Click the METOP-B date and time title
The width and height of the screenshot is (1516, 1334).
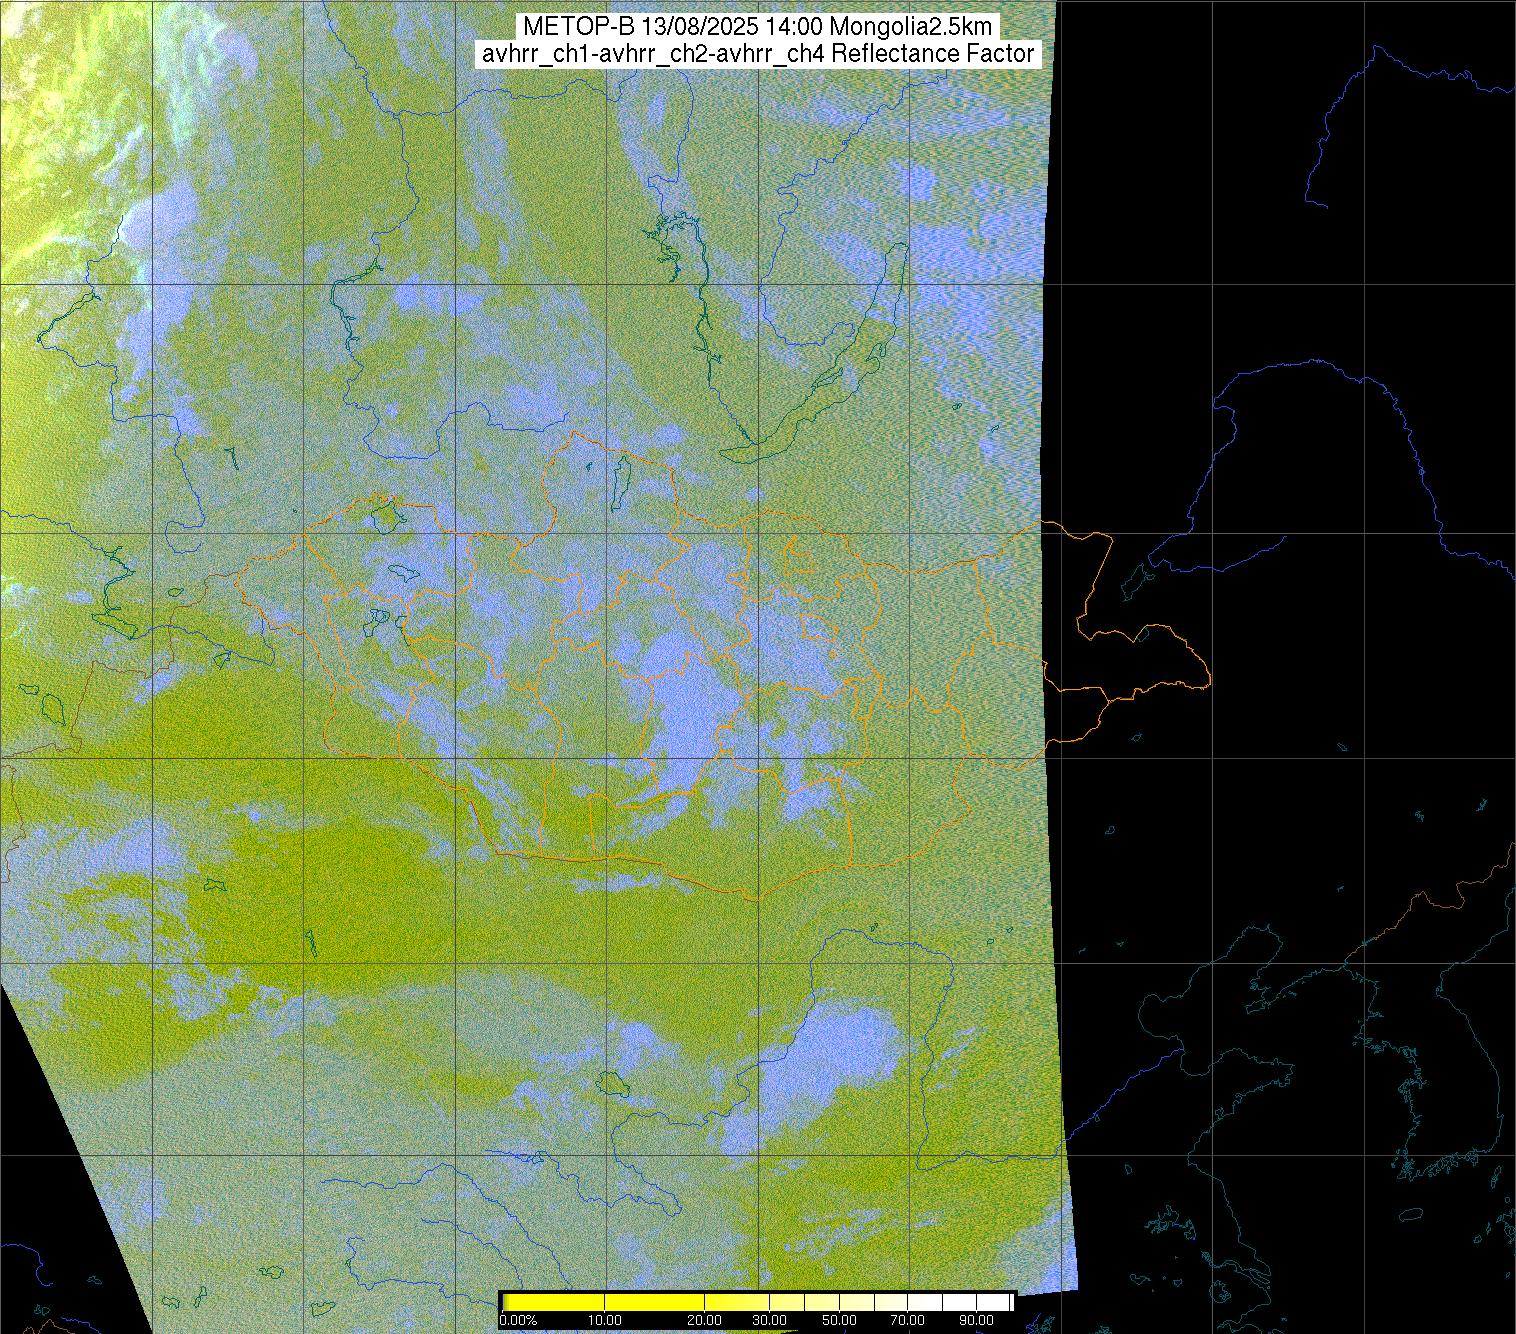click(x=757, y=27)
